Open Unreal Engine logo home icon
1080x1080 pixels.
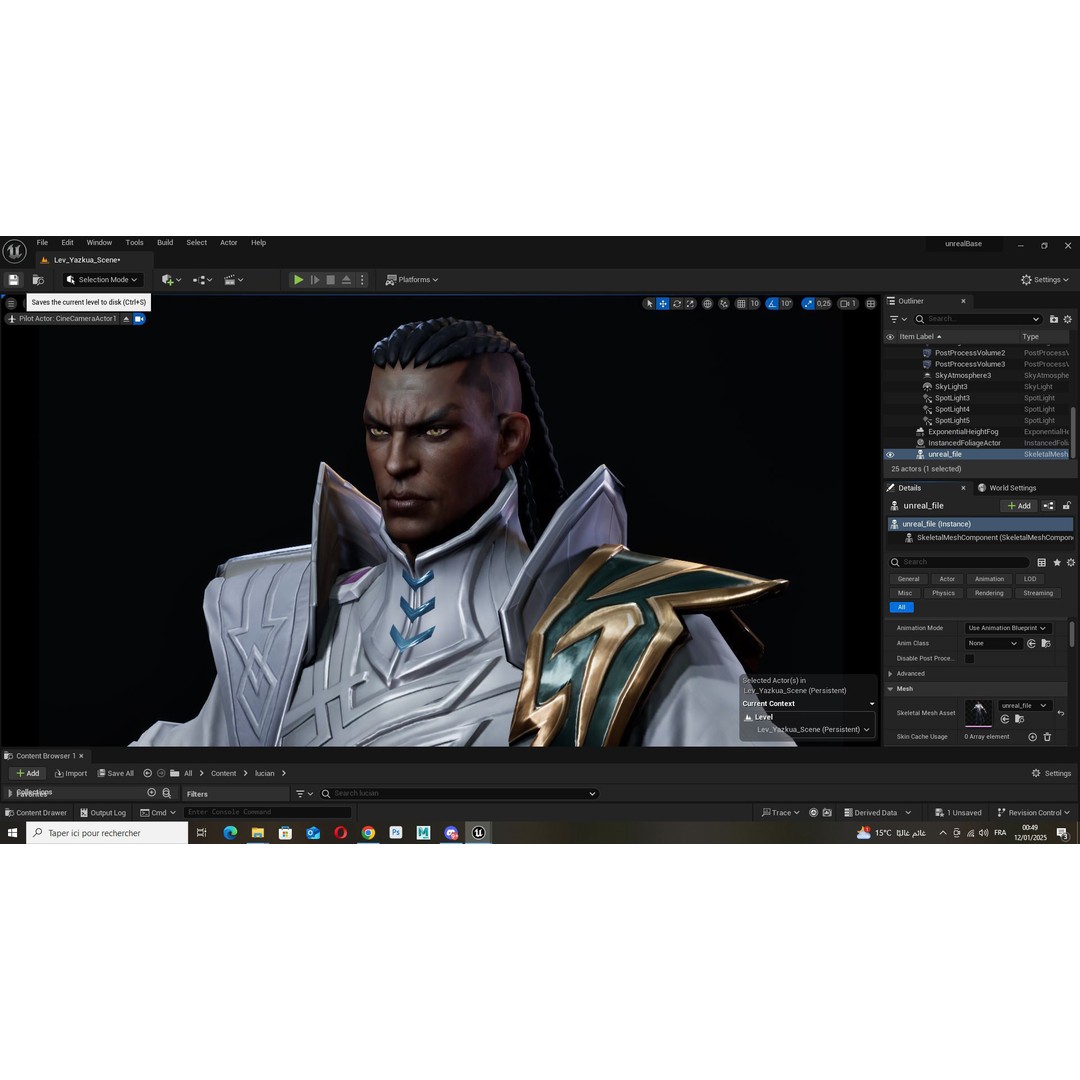14,251
